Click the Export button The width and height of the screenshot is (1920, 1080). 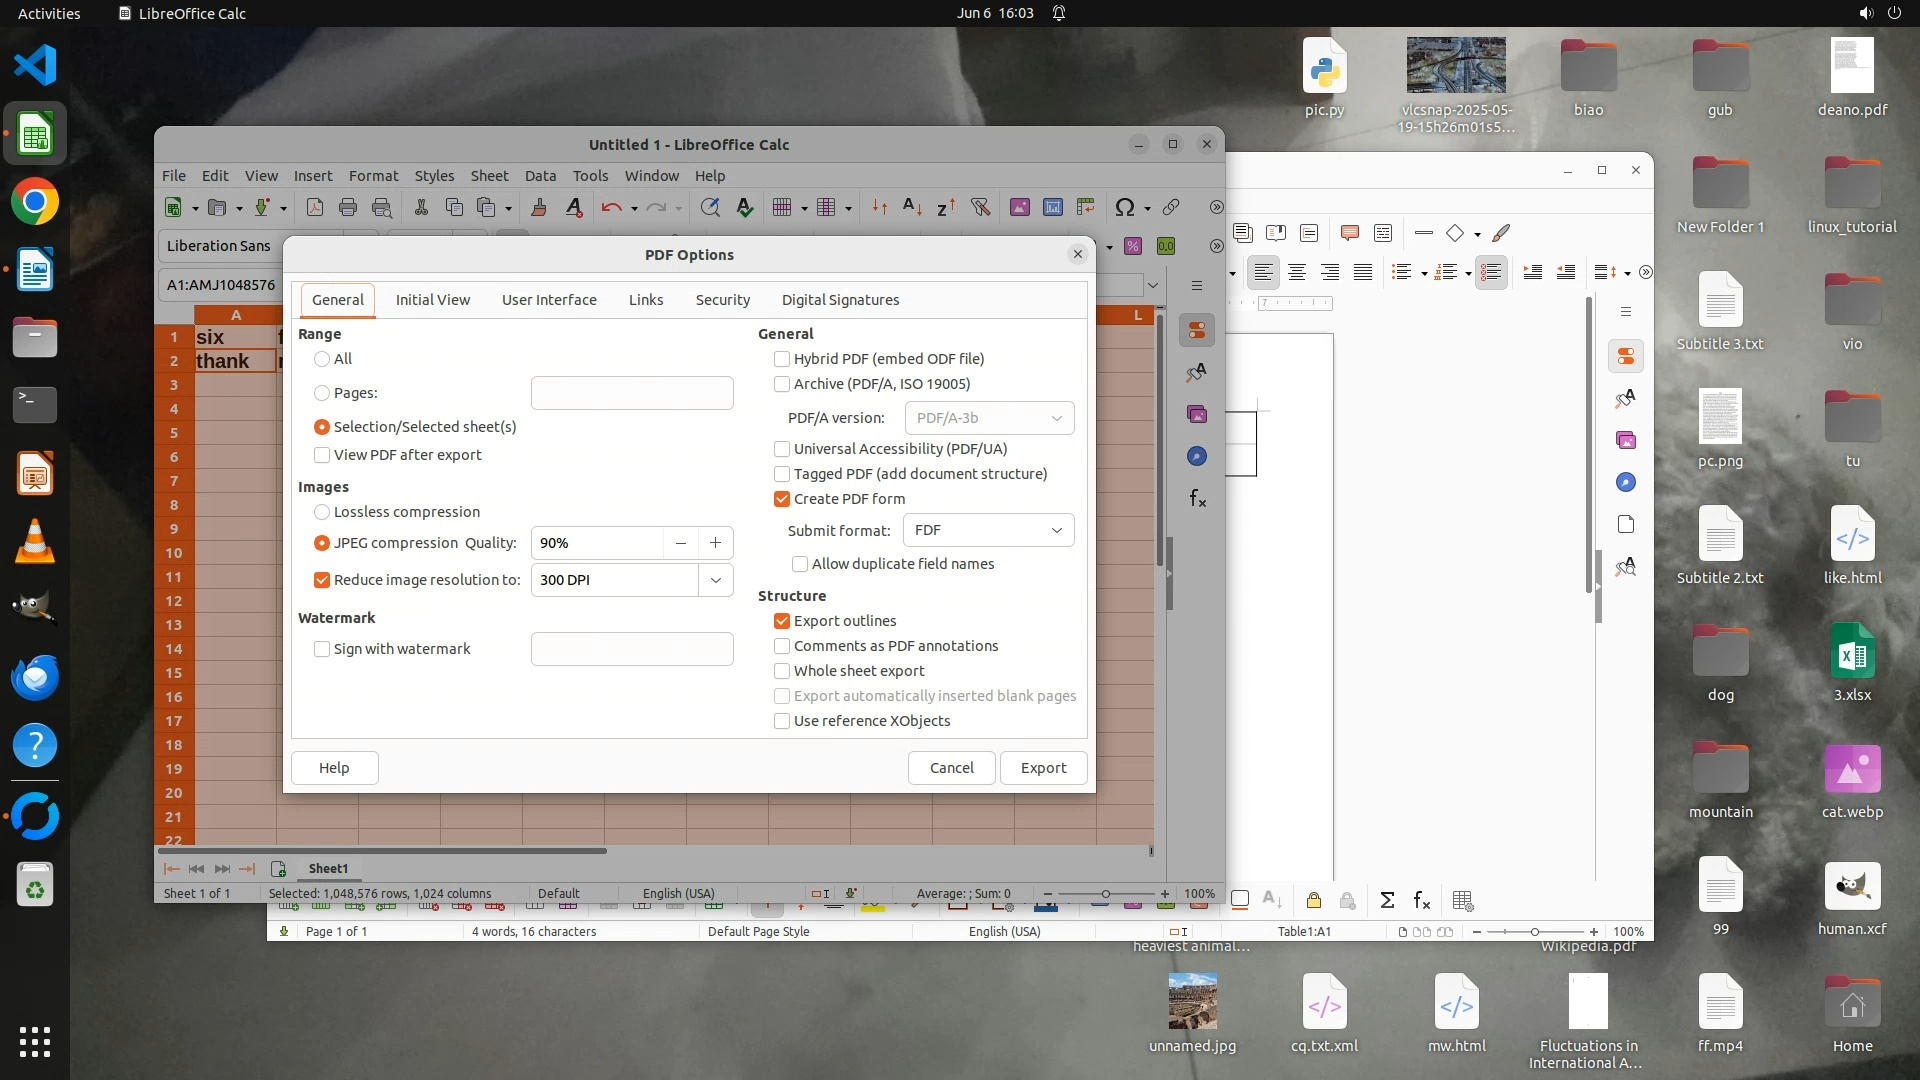(1043, 768)
